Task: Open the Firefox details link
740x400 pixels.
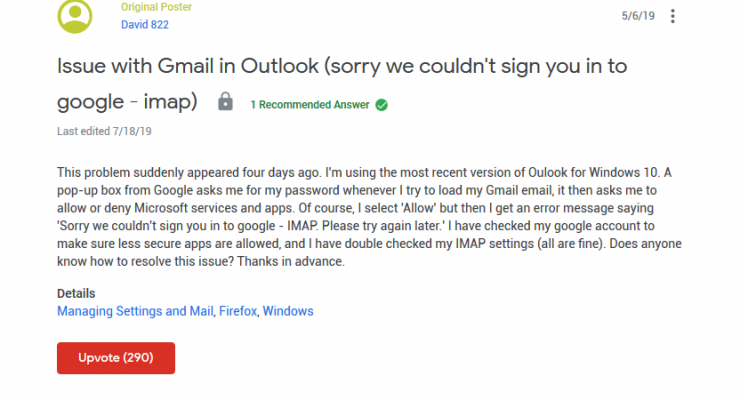Action: 238,311
